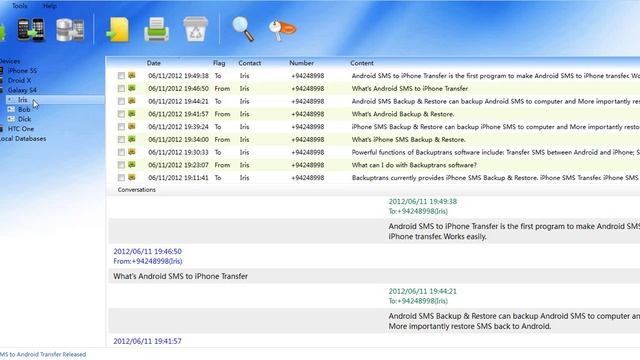Select Galaxy S4 in the devices tree
The width and height of the screenshot is (640, 360).
[x=22, y=90]
